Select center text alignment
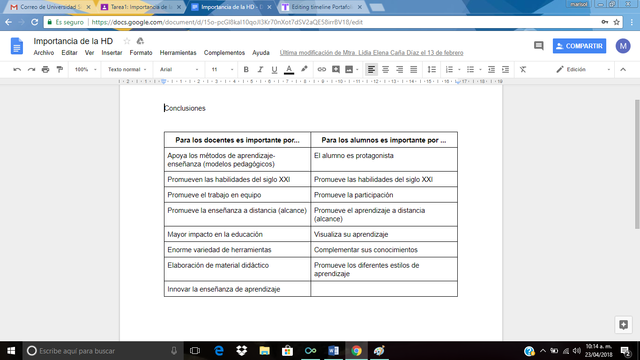This screenshot has height=360, width=640. pos(385,69)
